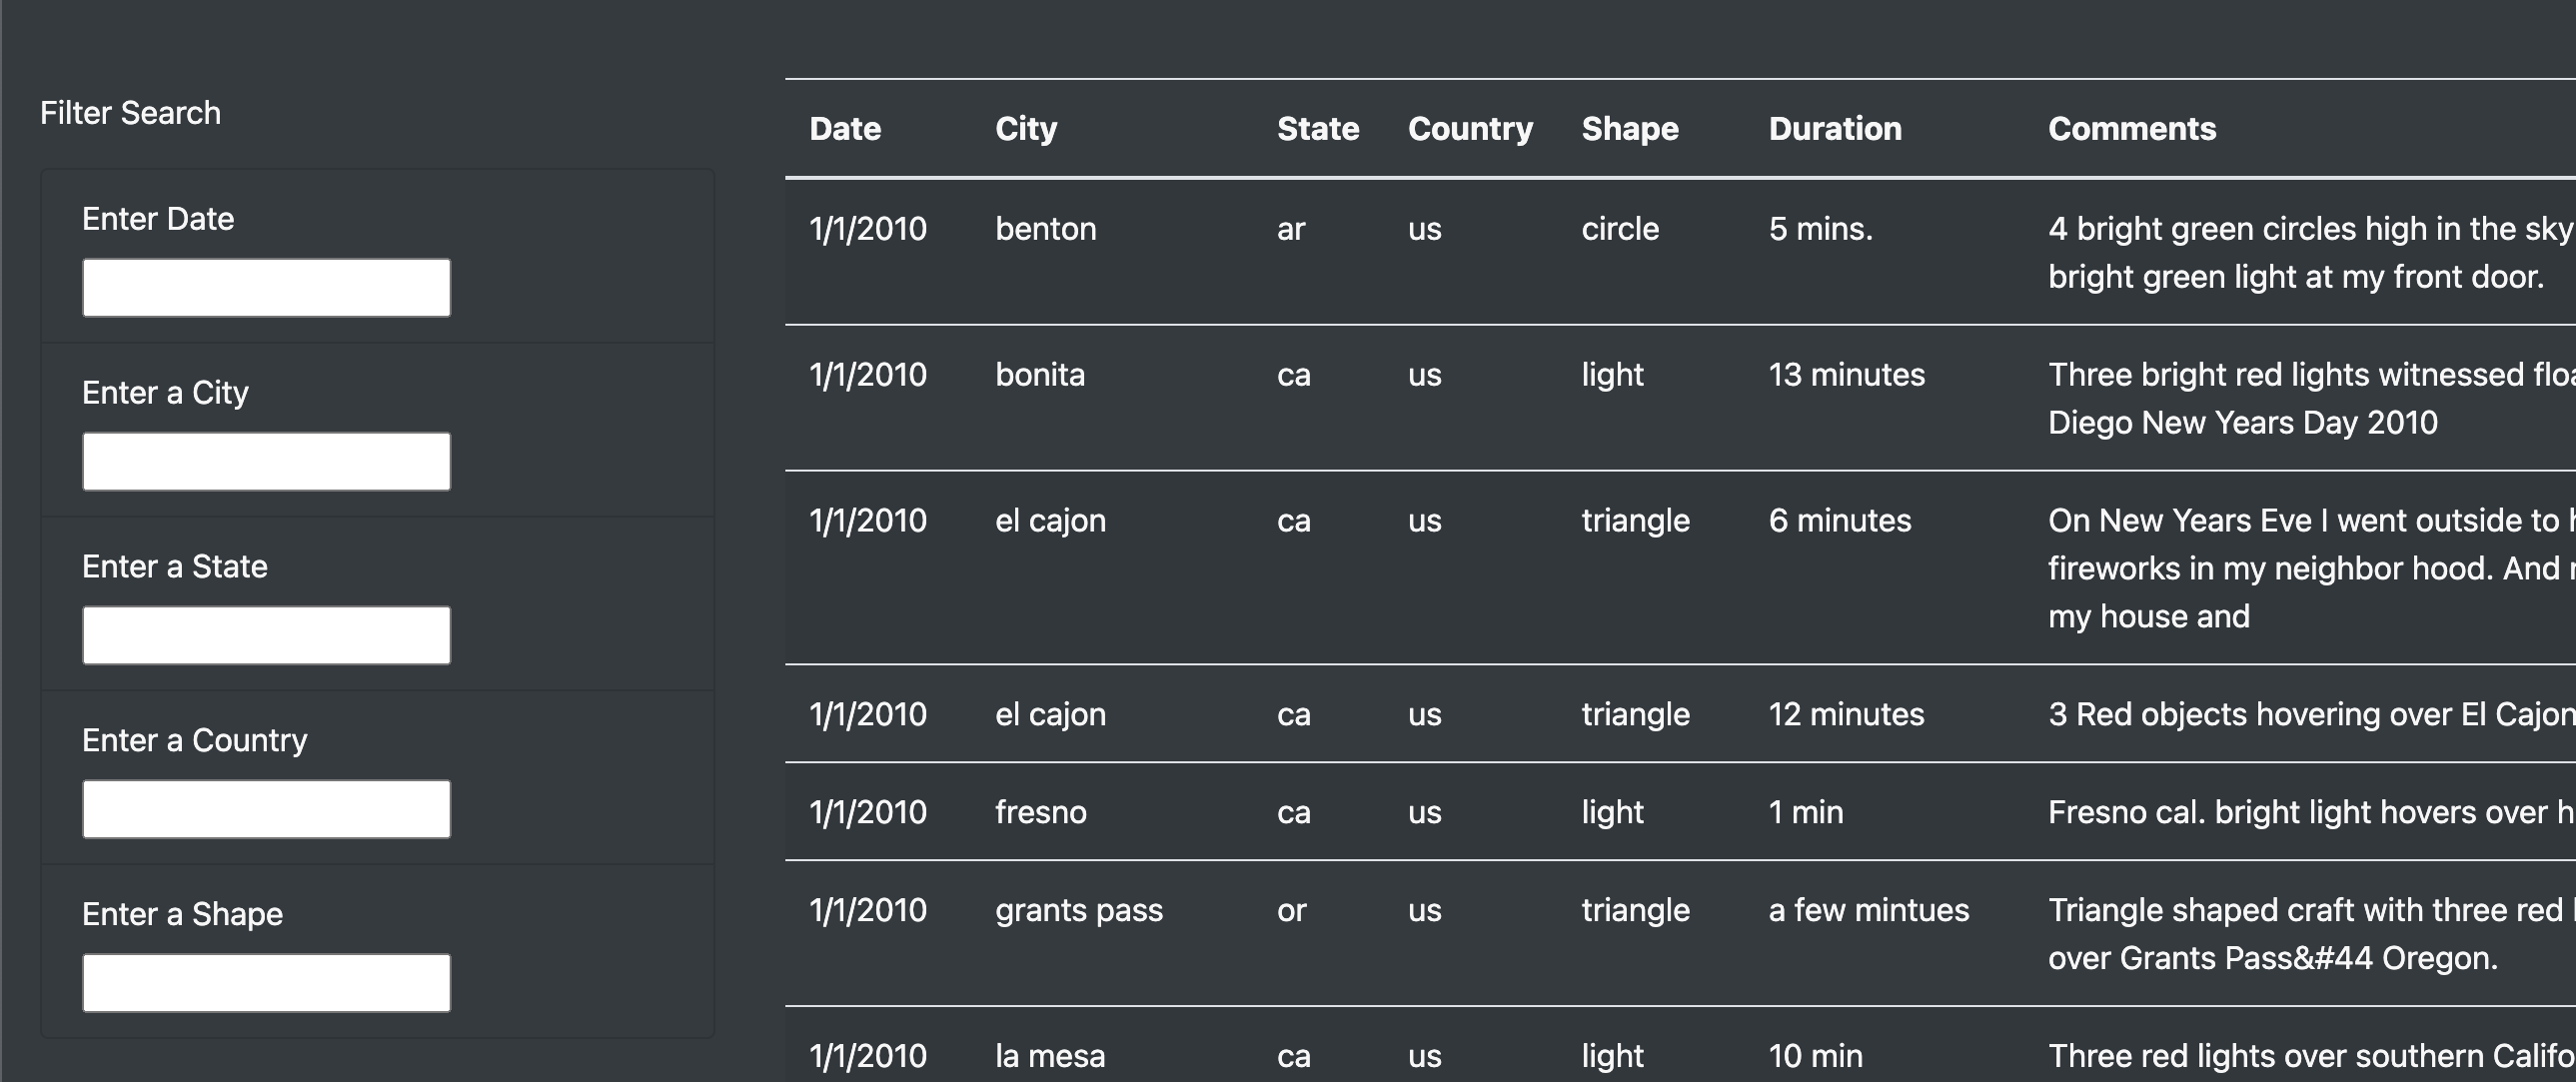Click the Enter Date input field
Image resolution: width=2576 pixels, height=1082 pixels.
[265, 287]
